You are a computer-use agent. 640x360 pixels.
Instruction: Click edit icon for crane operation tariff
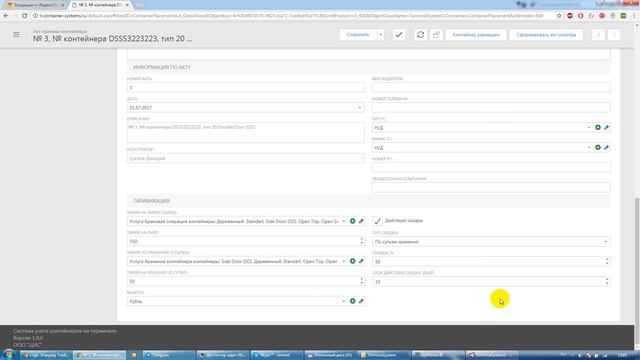point(361,221)
